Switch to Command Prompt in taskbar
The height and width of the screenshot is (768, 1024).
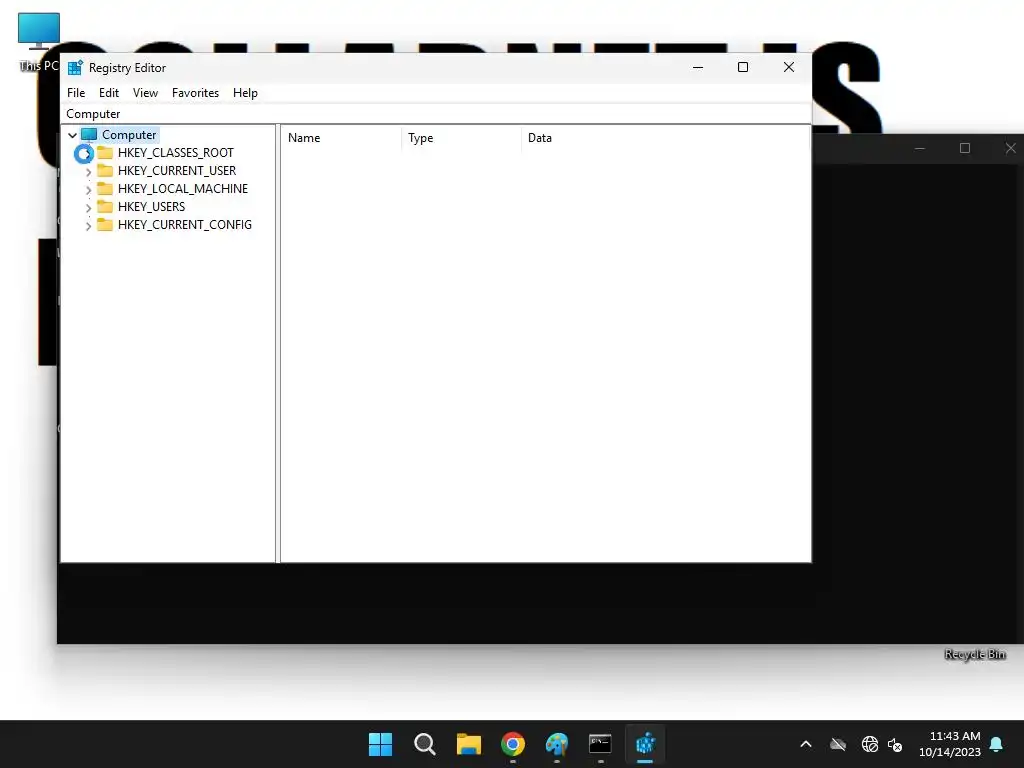[601, 744]
